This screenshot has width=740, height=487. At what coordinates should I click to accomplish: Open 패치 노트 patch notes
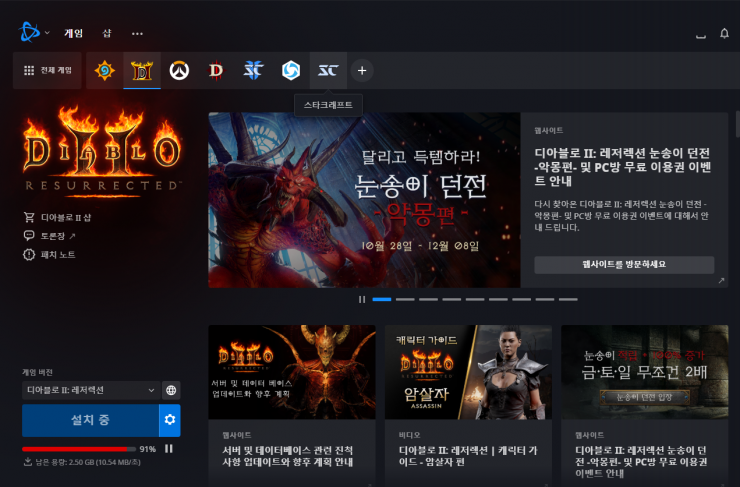[58, 255]
